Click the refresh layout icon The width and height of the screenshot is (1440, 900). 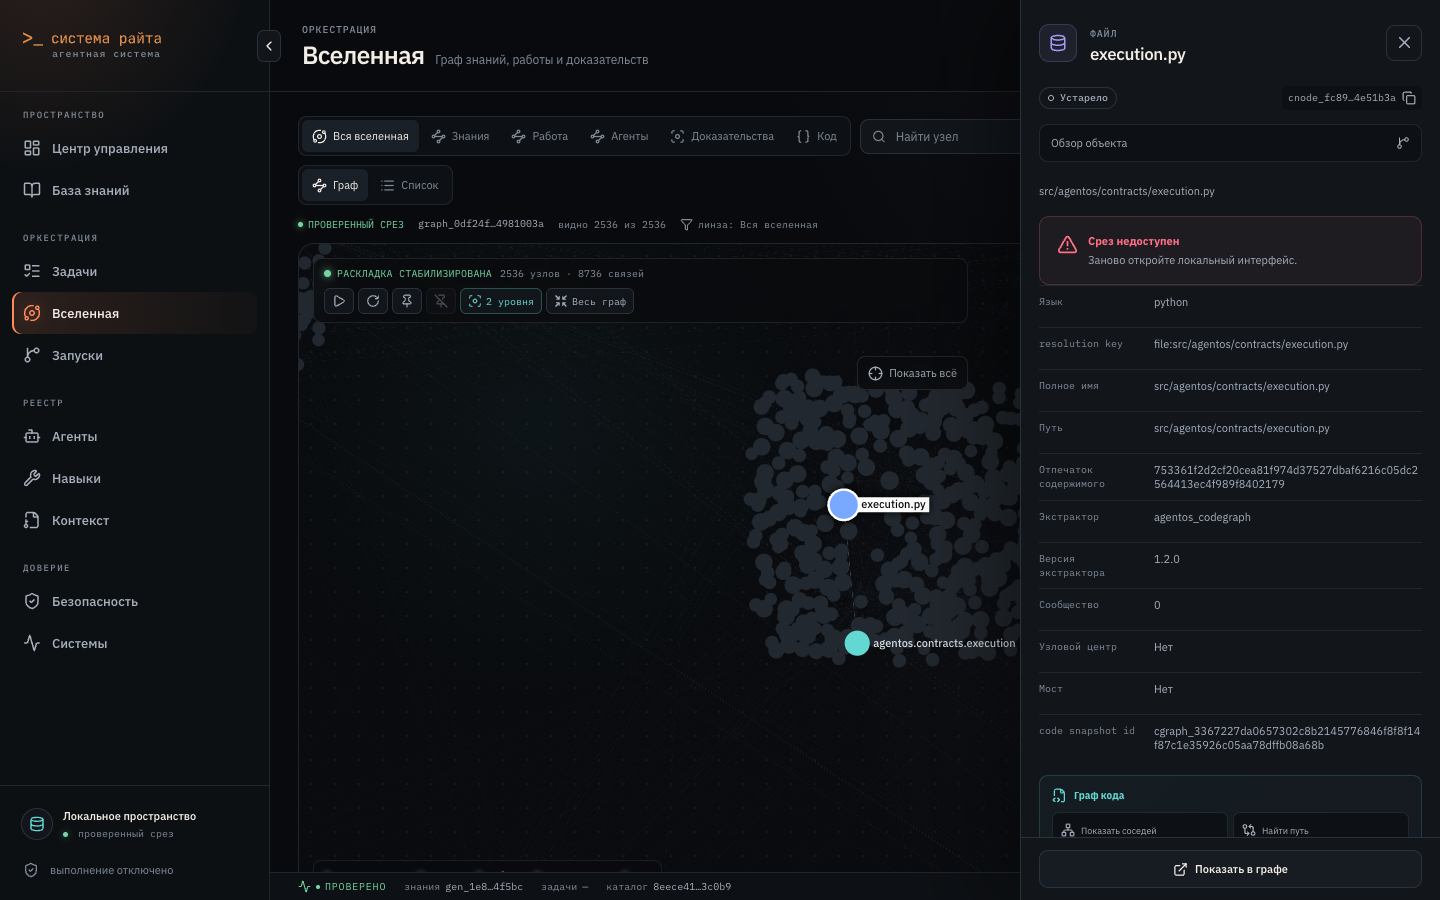[373, 301]
